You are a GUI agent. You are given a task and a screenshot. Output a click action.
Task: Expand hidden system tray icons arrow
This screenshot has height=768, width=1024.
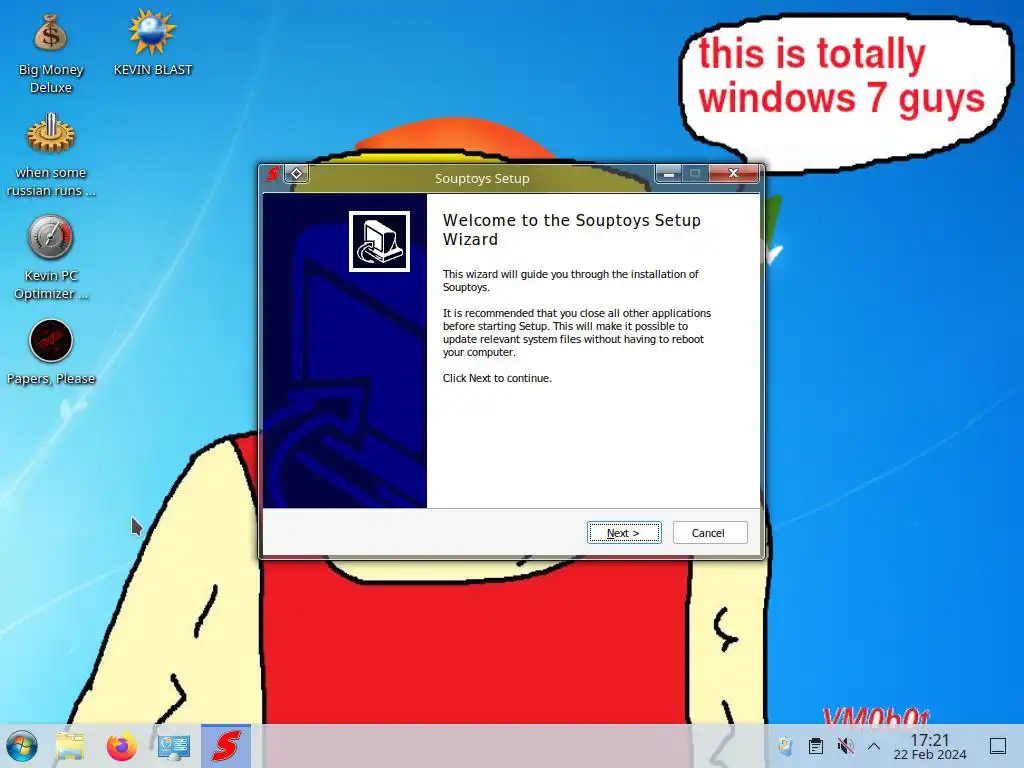(x=874, y=746)
